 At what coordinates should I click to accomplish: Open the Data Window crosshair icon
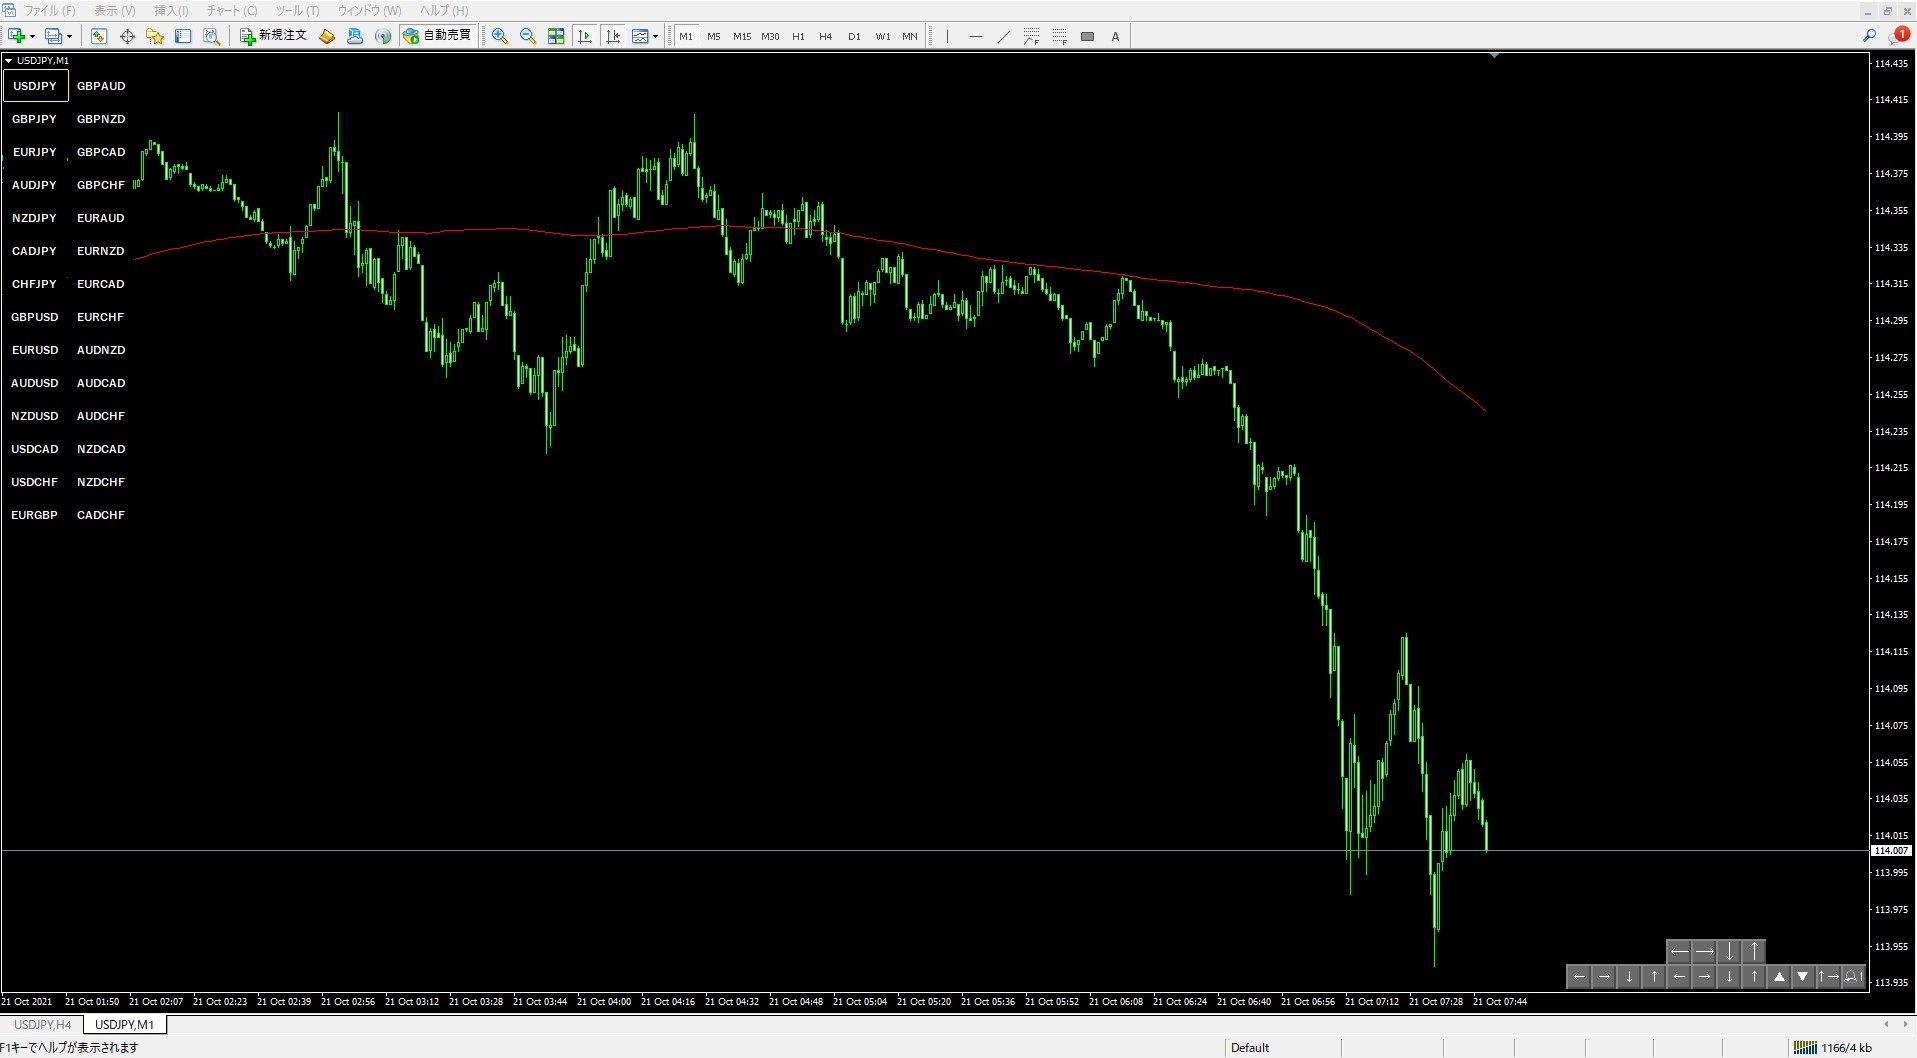[127, 36]
